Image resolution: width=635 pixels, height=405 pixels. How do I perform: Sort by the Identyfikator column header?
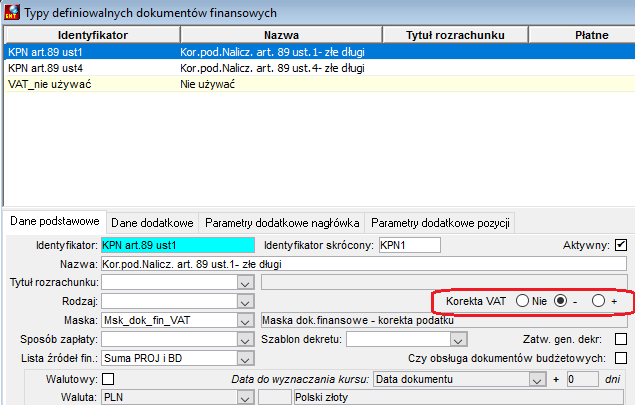92,35
